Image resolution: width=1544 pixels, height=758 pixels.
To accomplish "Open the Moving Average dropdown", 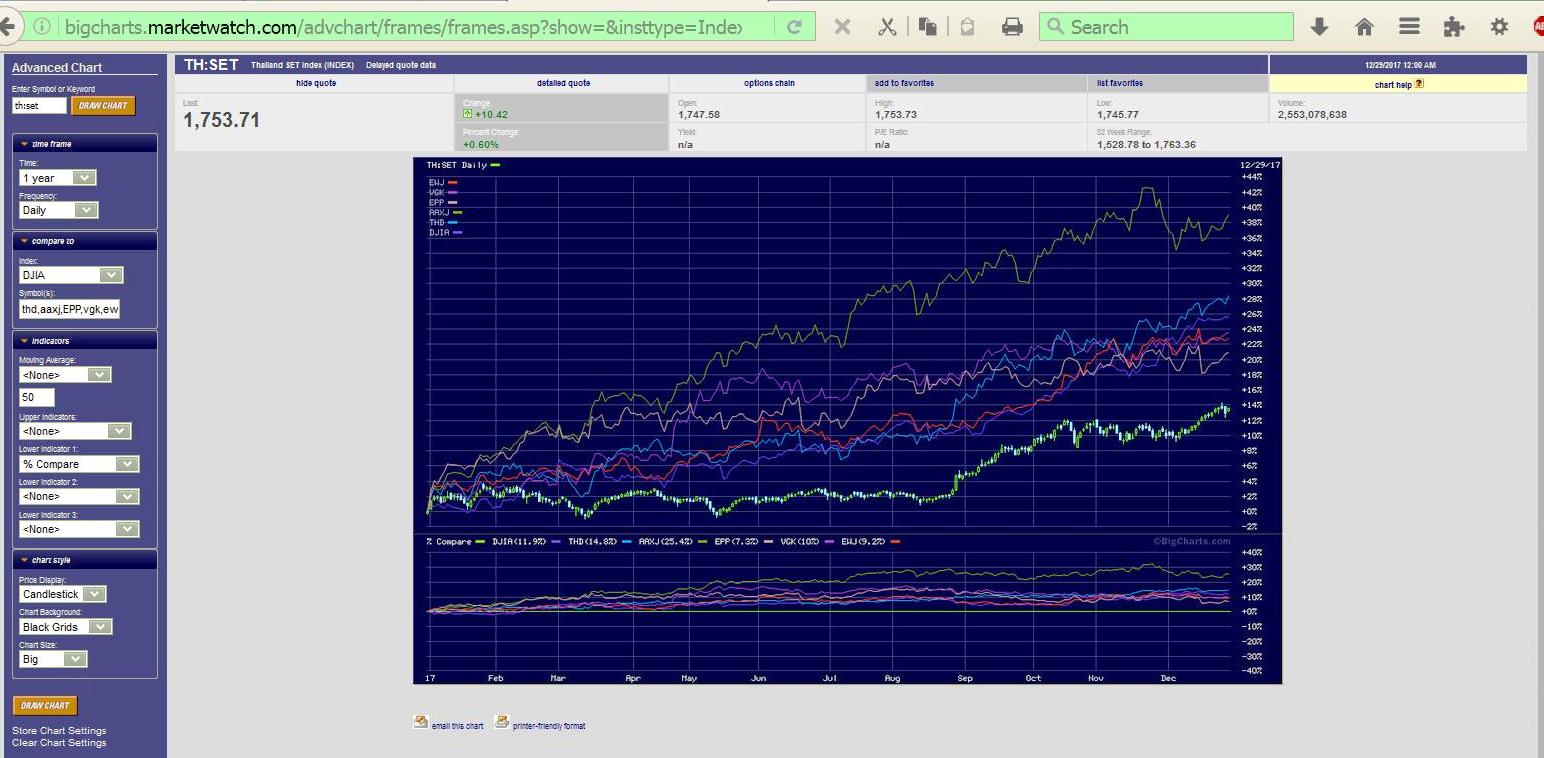I will [65, 374].
